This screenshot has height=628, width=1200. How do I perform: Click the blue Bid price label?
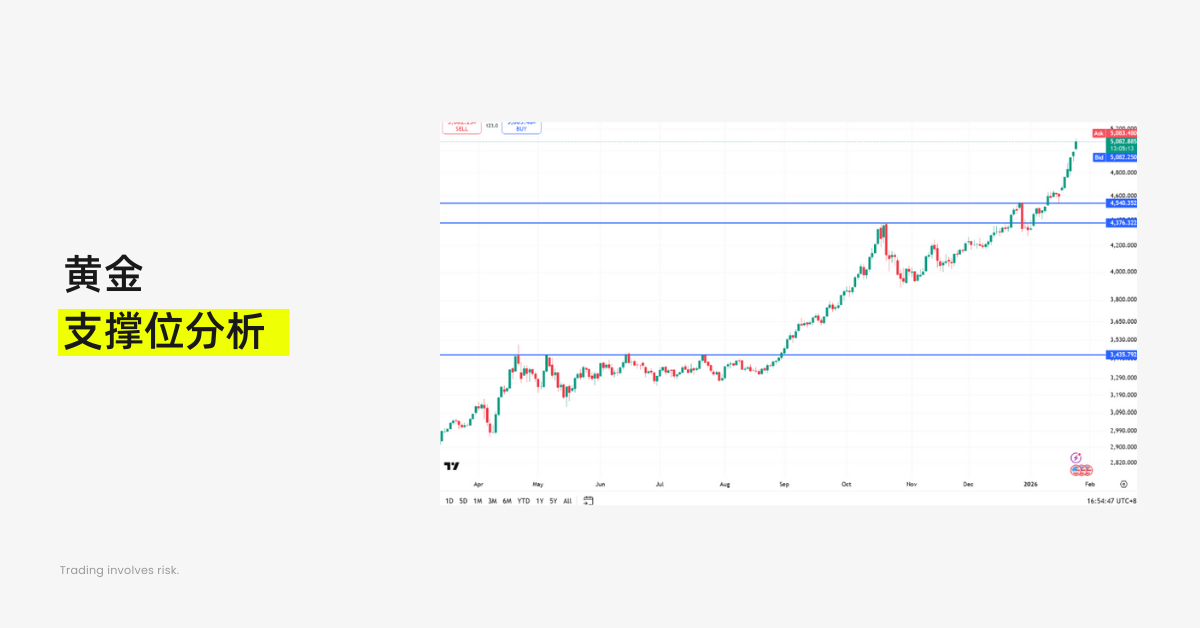1115,158
